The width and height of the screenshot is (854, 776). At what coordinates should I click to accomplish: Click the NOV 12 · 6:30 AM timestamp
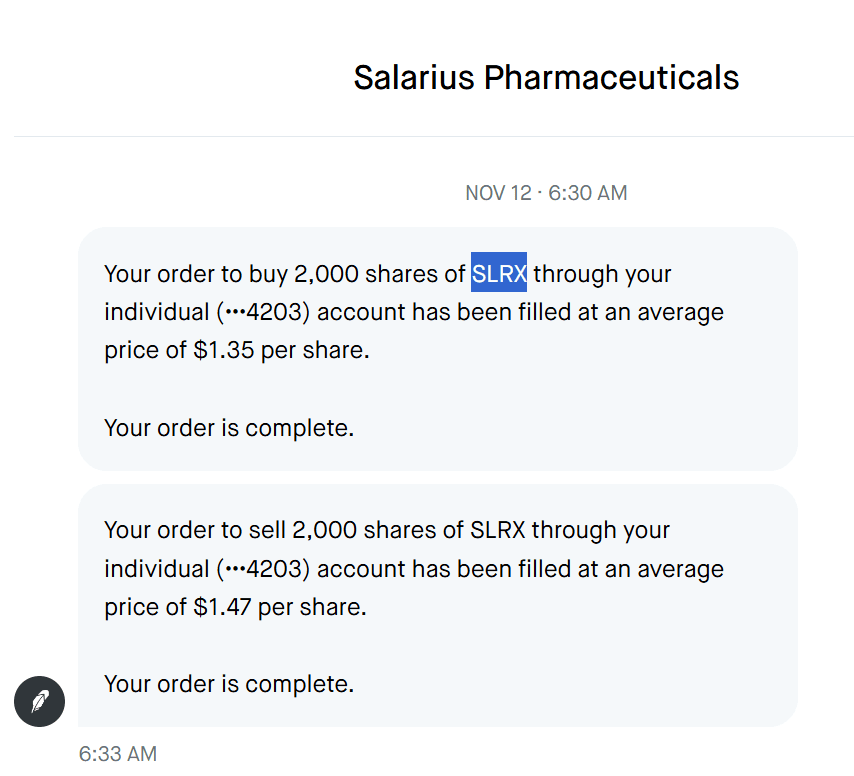click(x=546, y=193)
